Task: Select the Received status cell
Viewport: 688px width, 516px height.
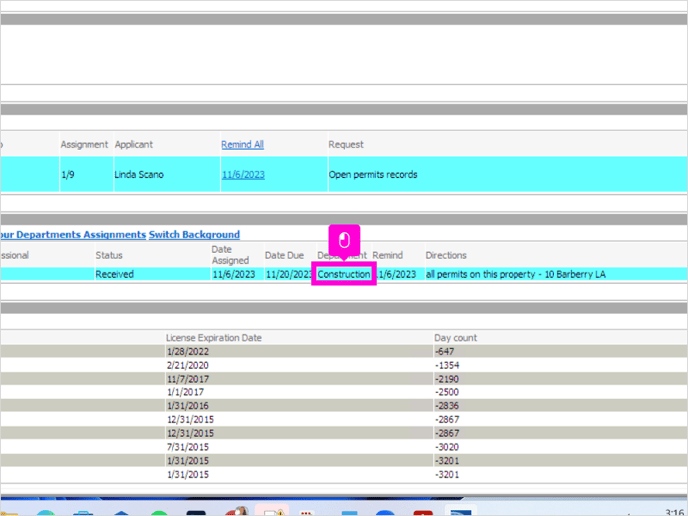Action: click(x=115, y=274)
